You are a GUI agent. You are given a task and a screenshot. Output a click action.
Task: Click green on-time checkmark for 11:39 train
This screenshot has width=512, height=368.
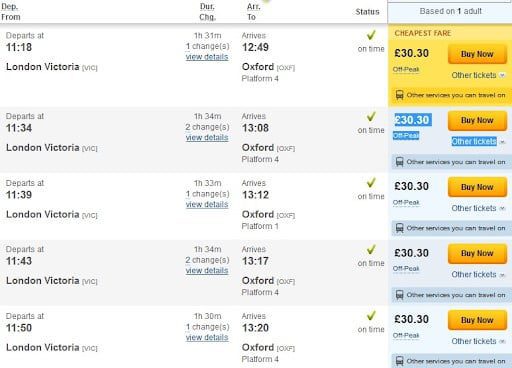(371, 182)
